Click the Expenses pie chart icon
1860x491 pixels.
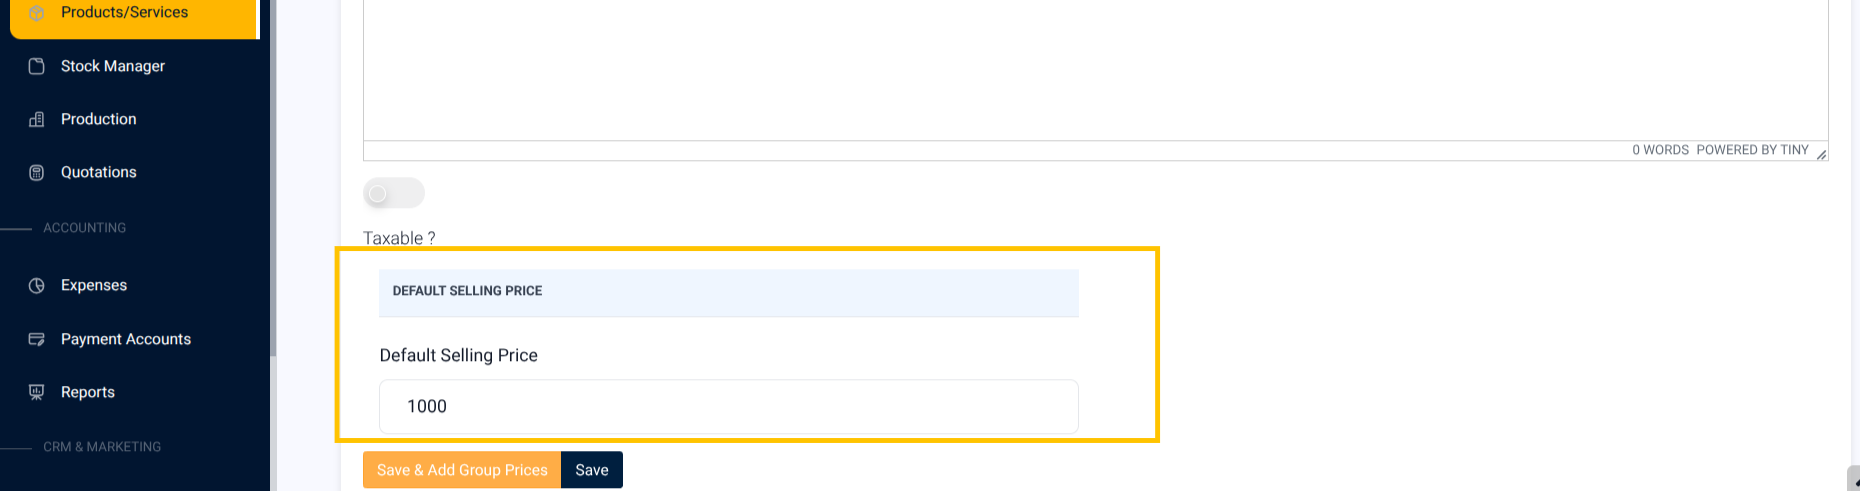pos(37,285)
